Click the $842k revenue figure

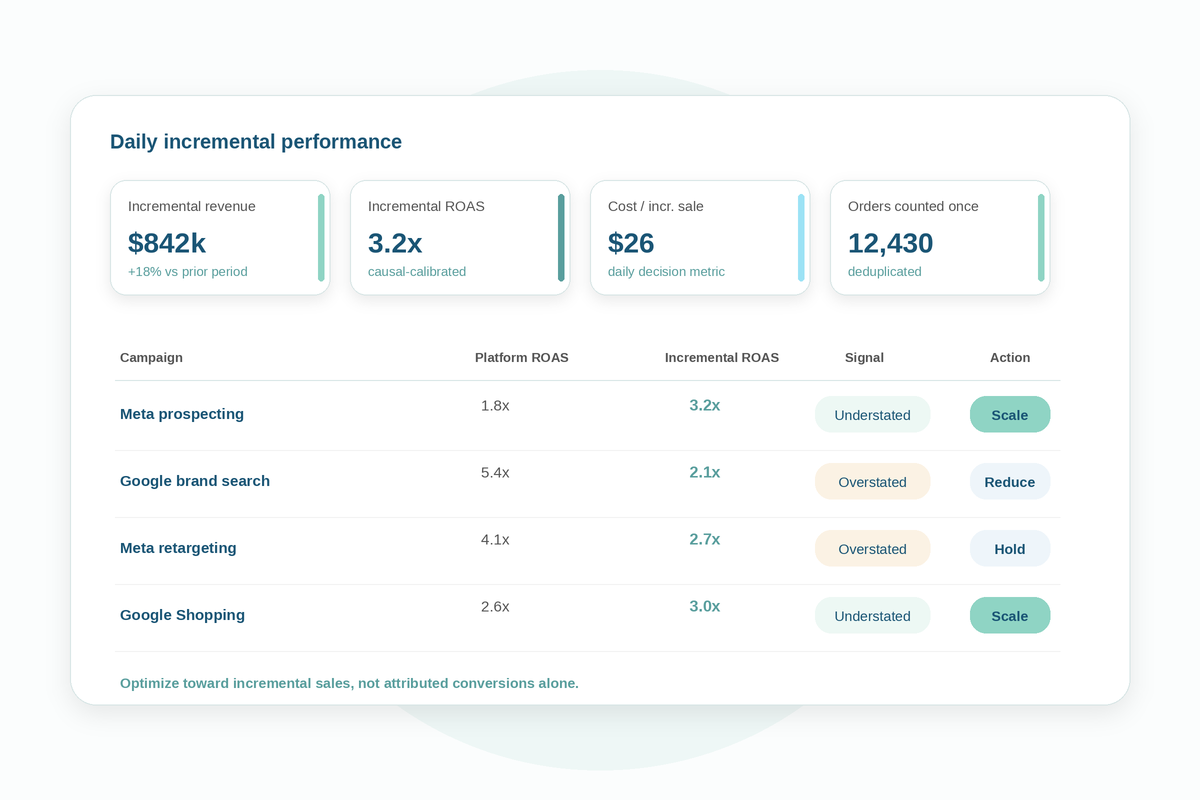167,243
